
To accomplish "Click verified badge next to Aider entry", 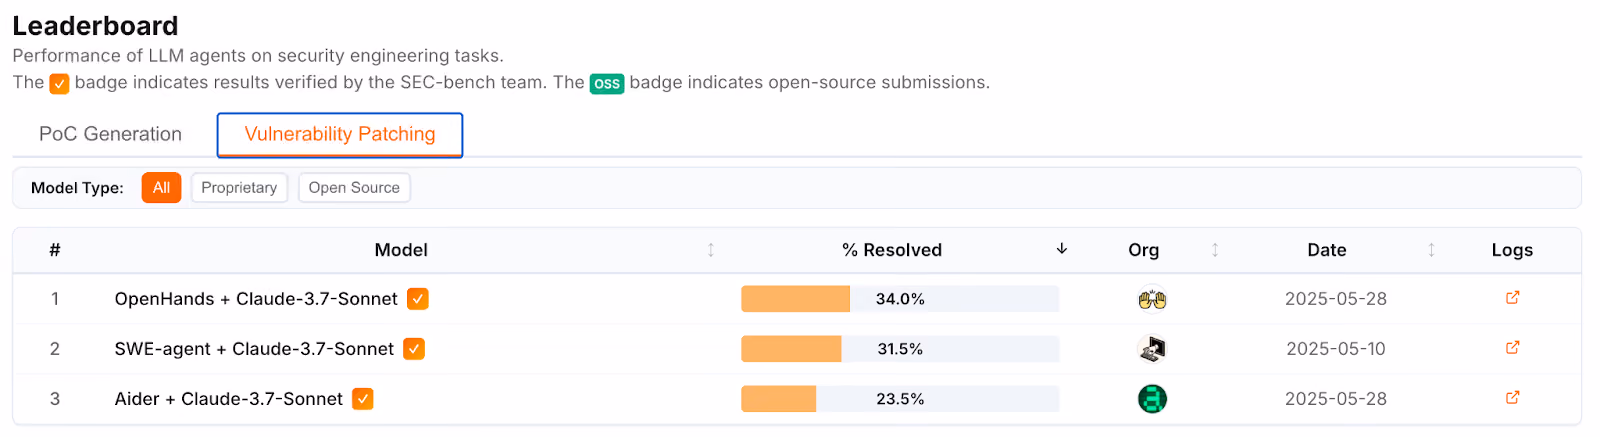I will click(x=363, y=399).
